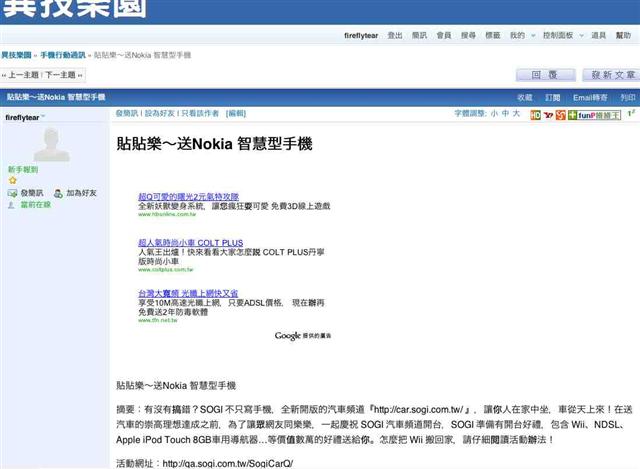This screenshot has width=640, height=469.
Task: Click 新手報到 rank text in sidebar
Action: pos(23,169)
